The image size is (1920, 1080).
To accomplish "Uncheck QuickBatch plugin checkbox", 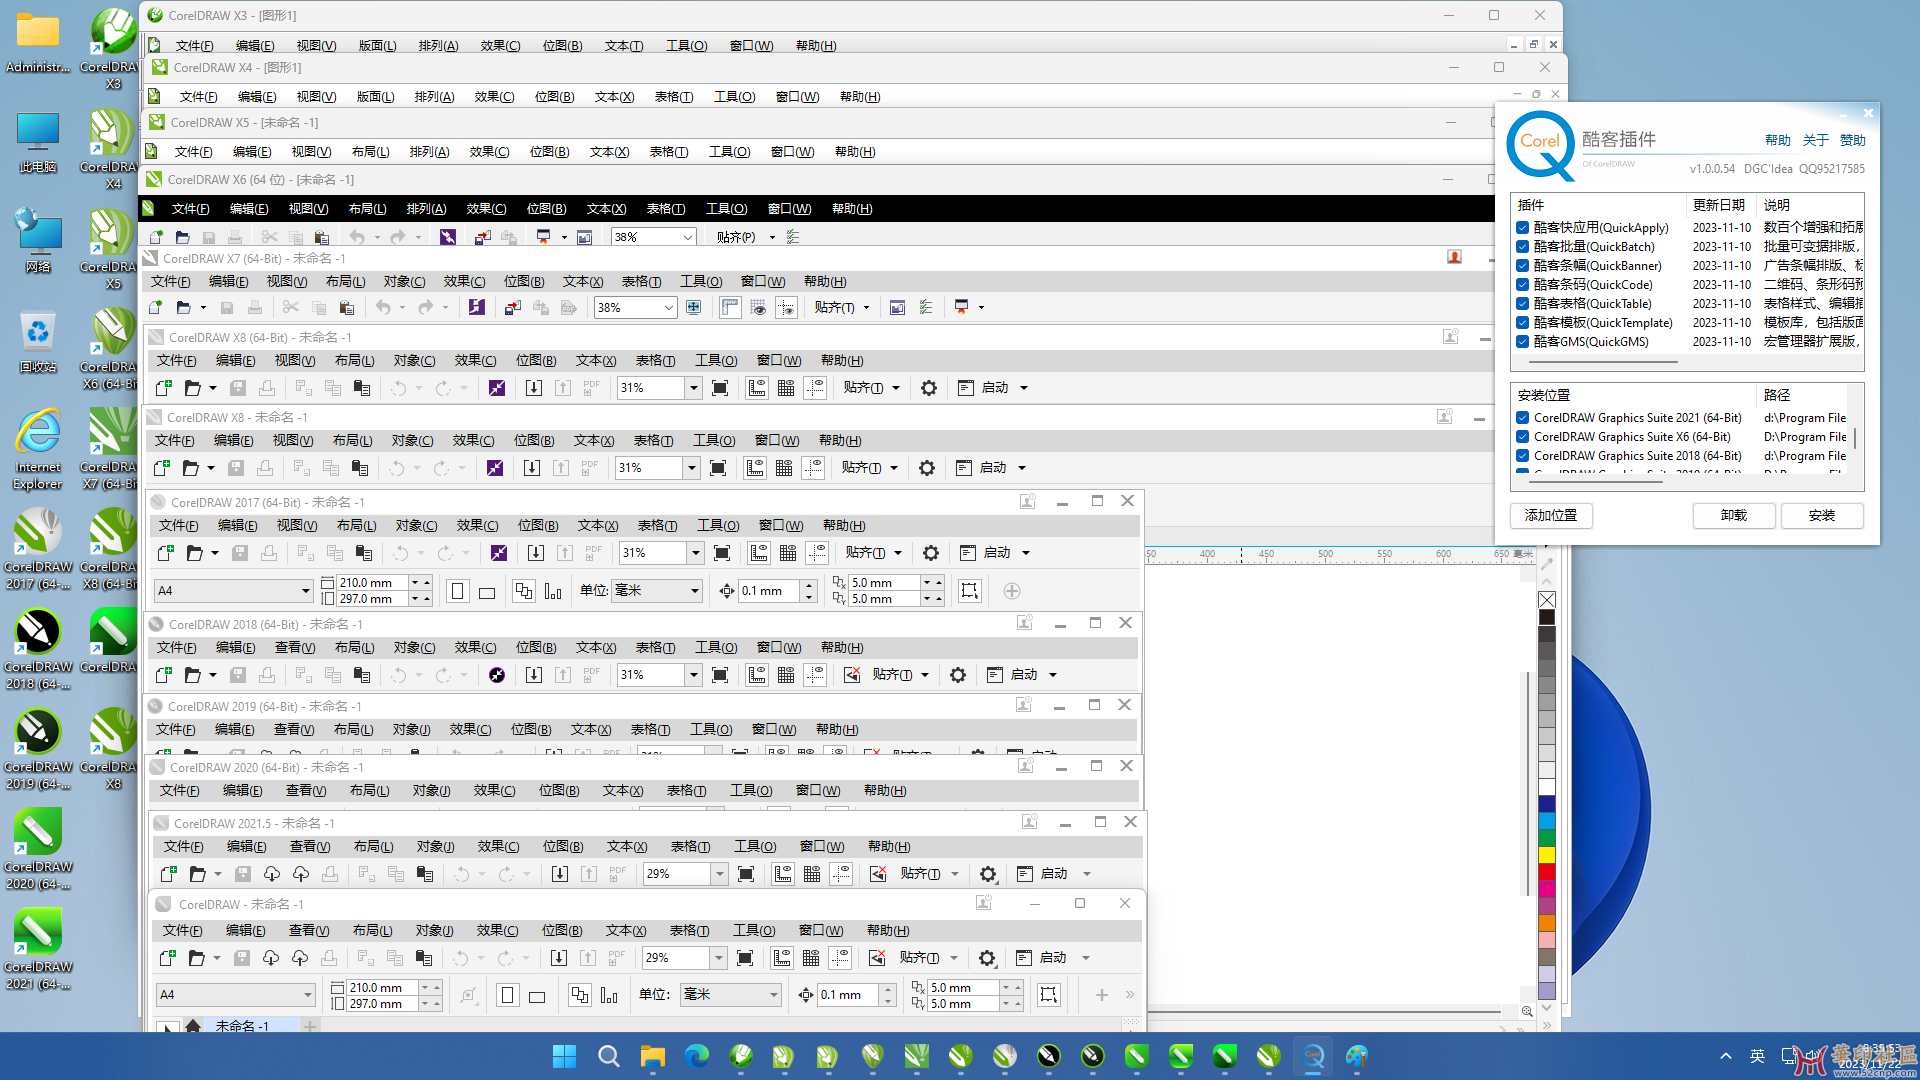I will click(x=1522, y=247).
